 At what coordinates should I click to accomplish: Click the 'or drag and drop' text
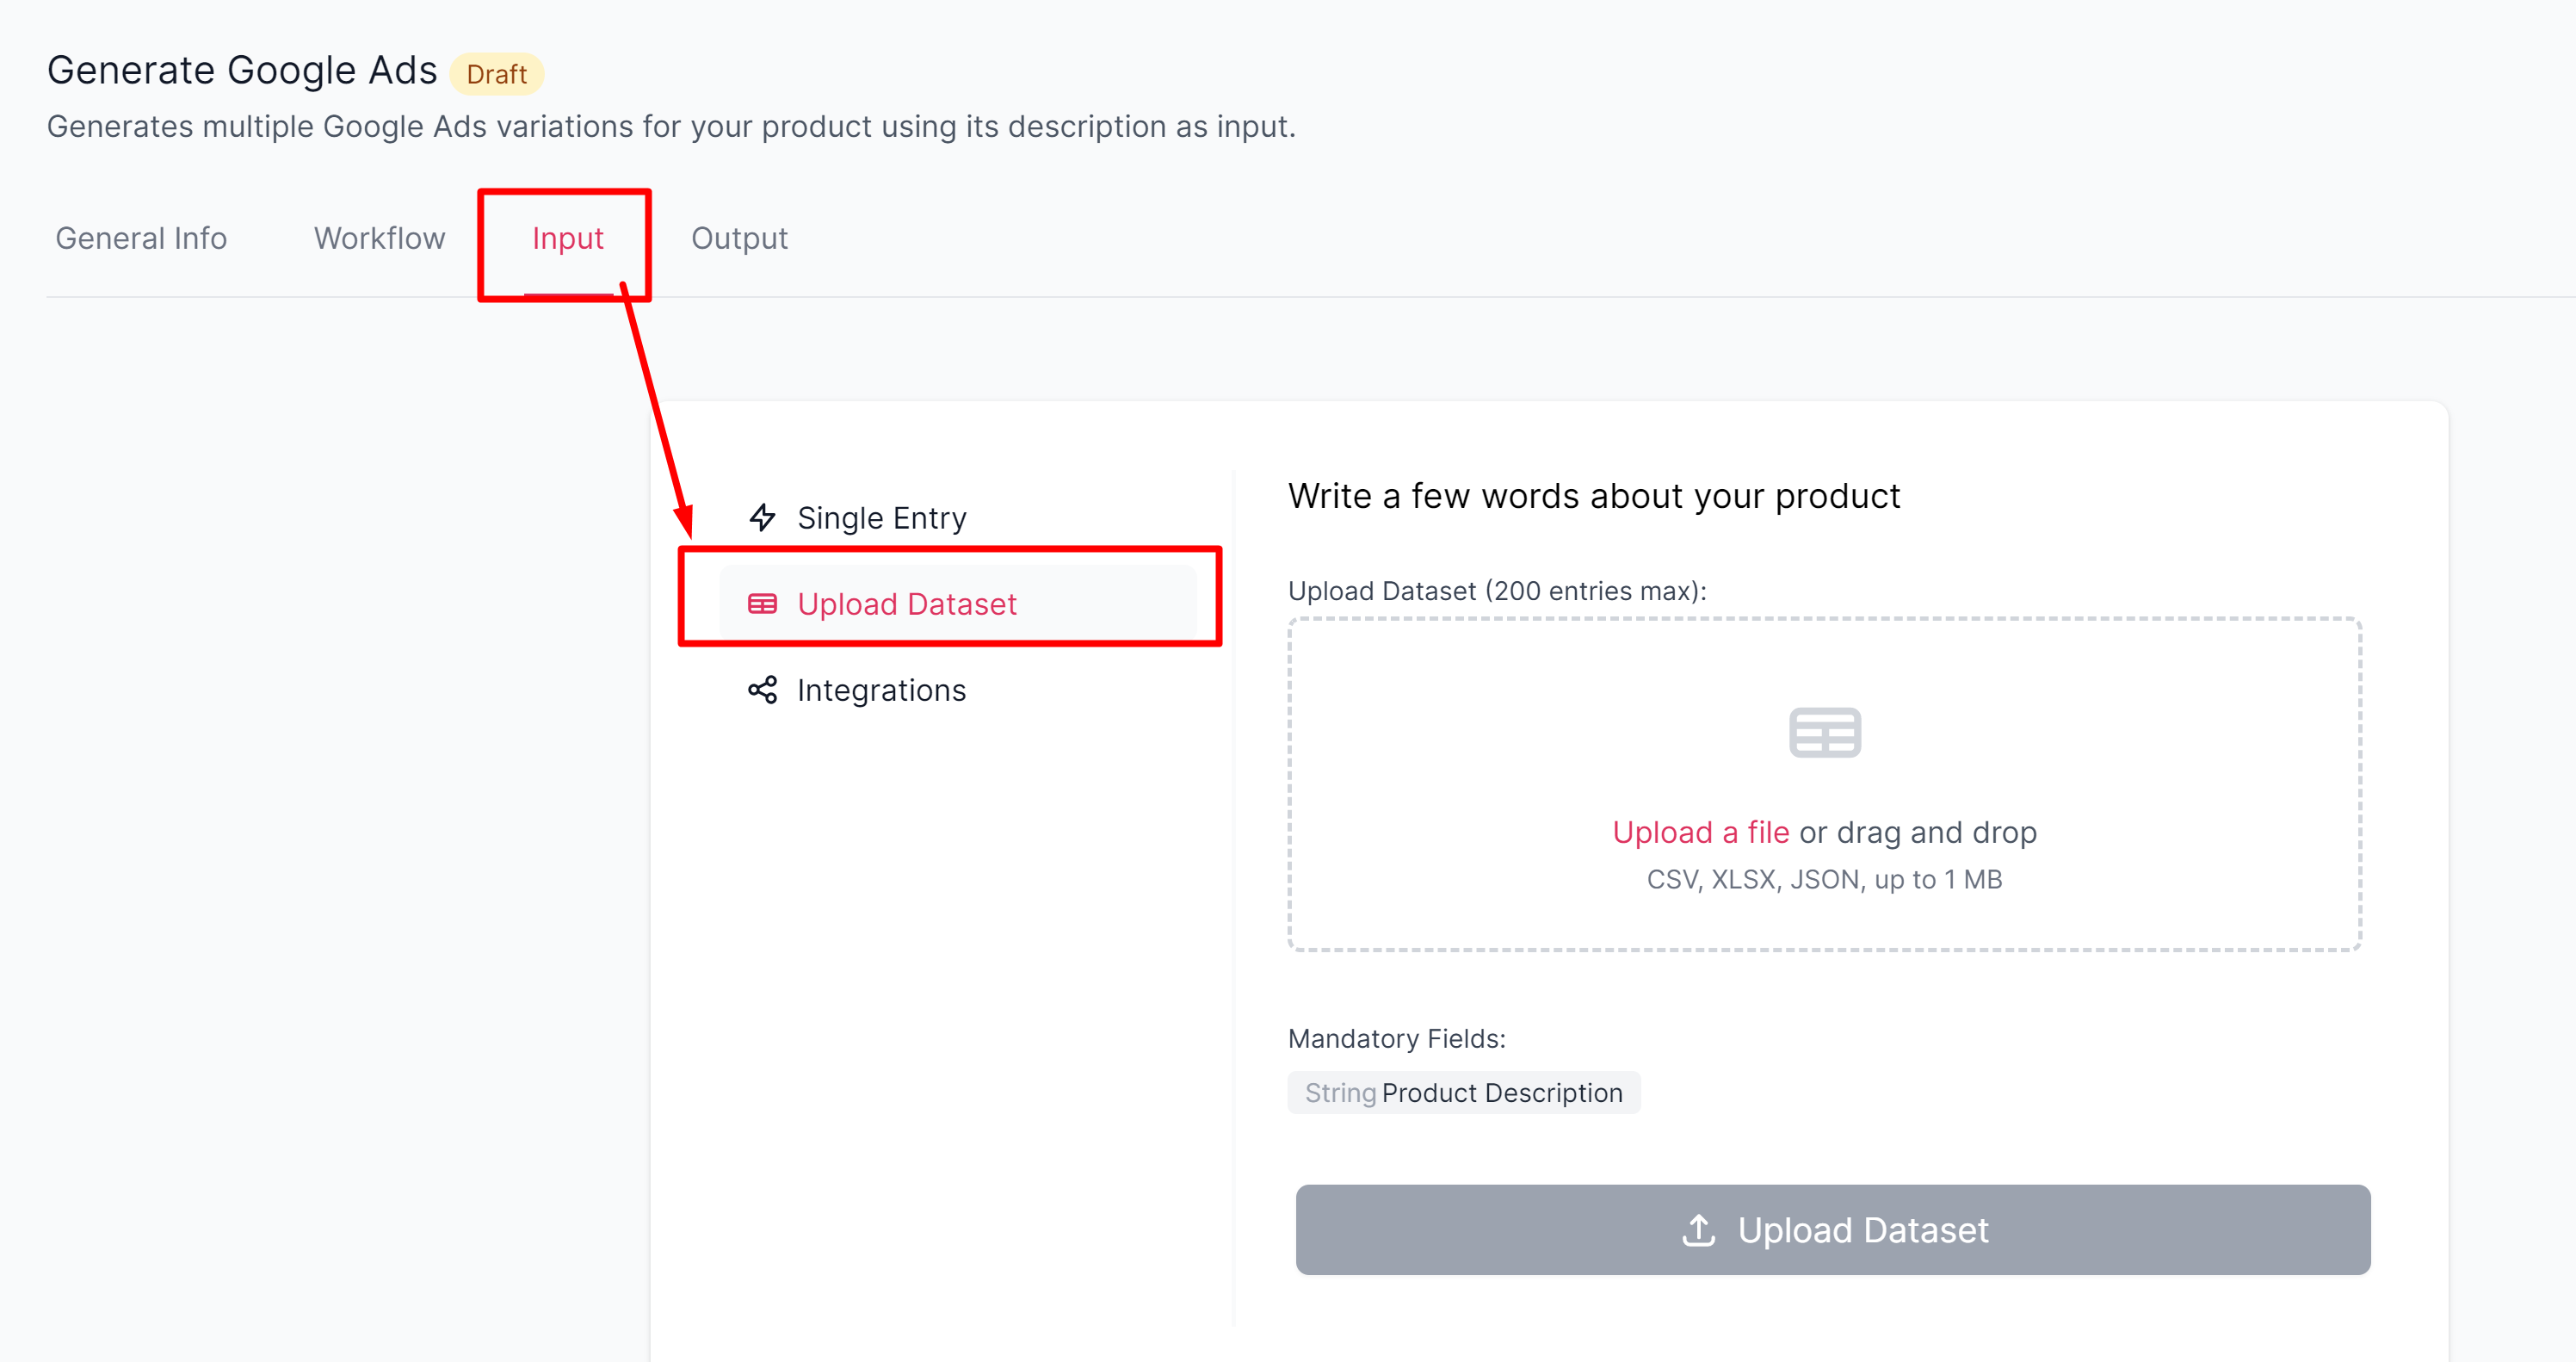[1917, 832]
